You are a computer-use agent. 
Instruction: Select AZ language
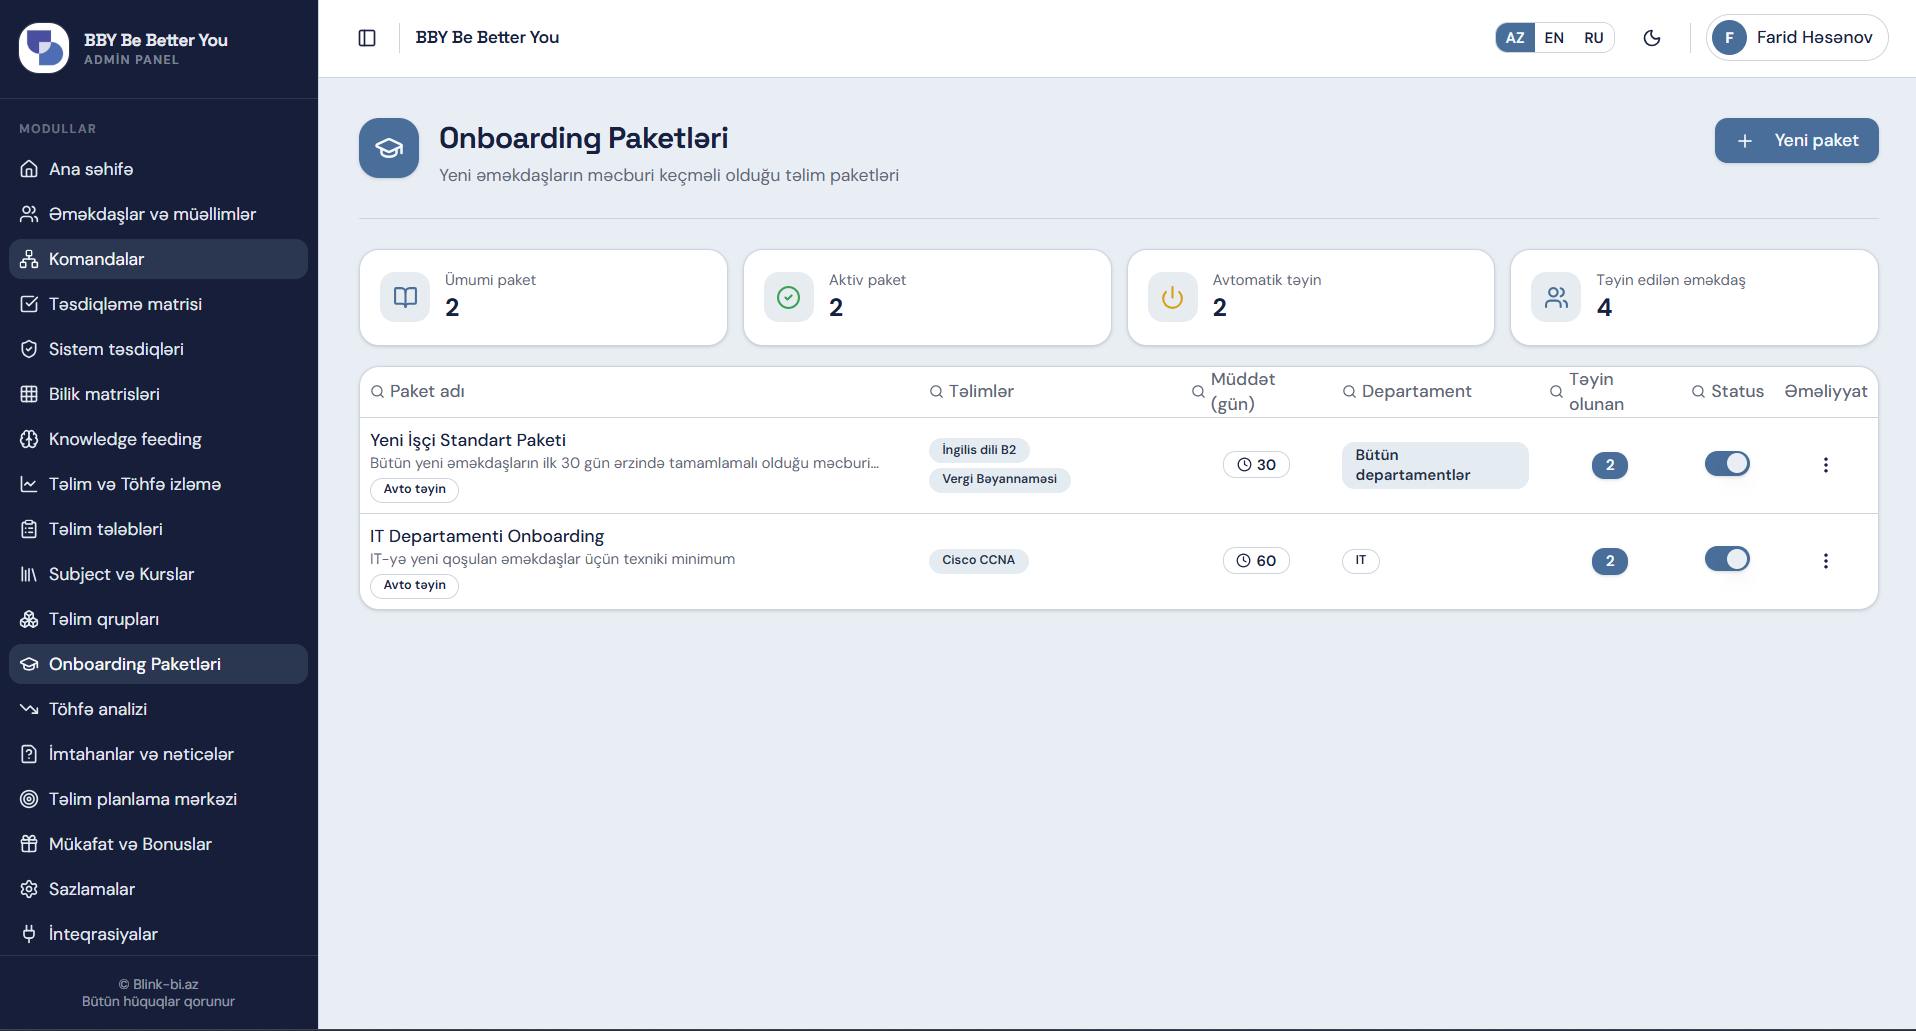[1515, 38]
